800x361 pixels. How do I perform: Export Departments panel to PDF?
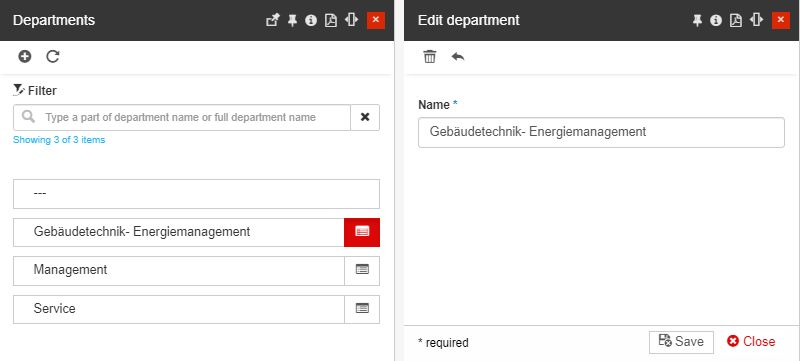pyautogui.click(x=331, y=20)
